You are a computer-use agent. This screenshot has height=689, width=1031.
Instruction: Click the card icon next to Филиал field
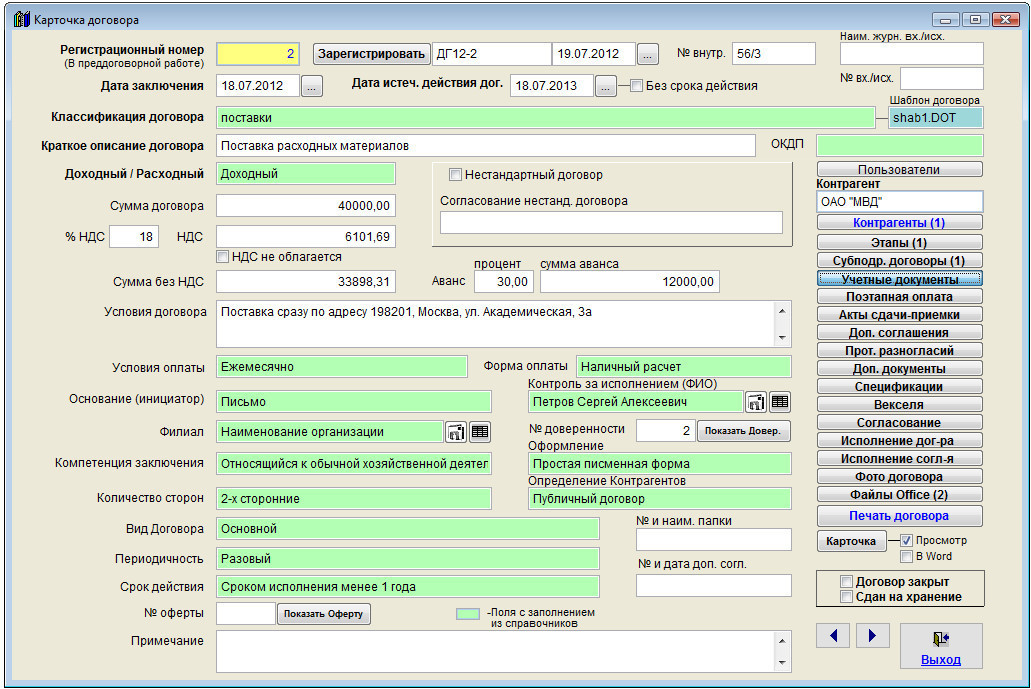coord(456,432)
